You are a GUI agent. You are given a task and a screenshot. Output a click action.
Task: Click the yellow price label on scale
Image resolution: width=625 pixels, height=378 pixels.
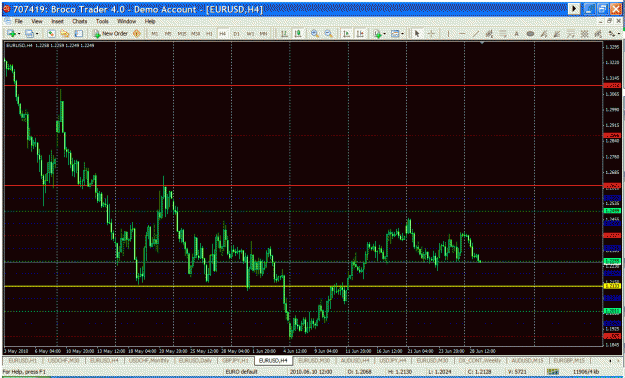[x=612, y=286]
